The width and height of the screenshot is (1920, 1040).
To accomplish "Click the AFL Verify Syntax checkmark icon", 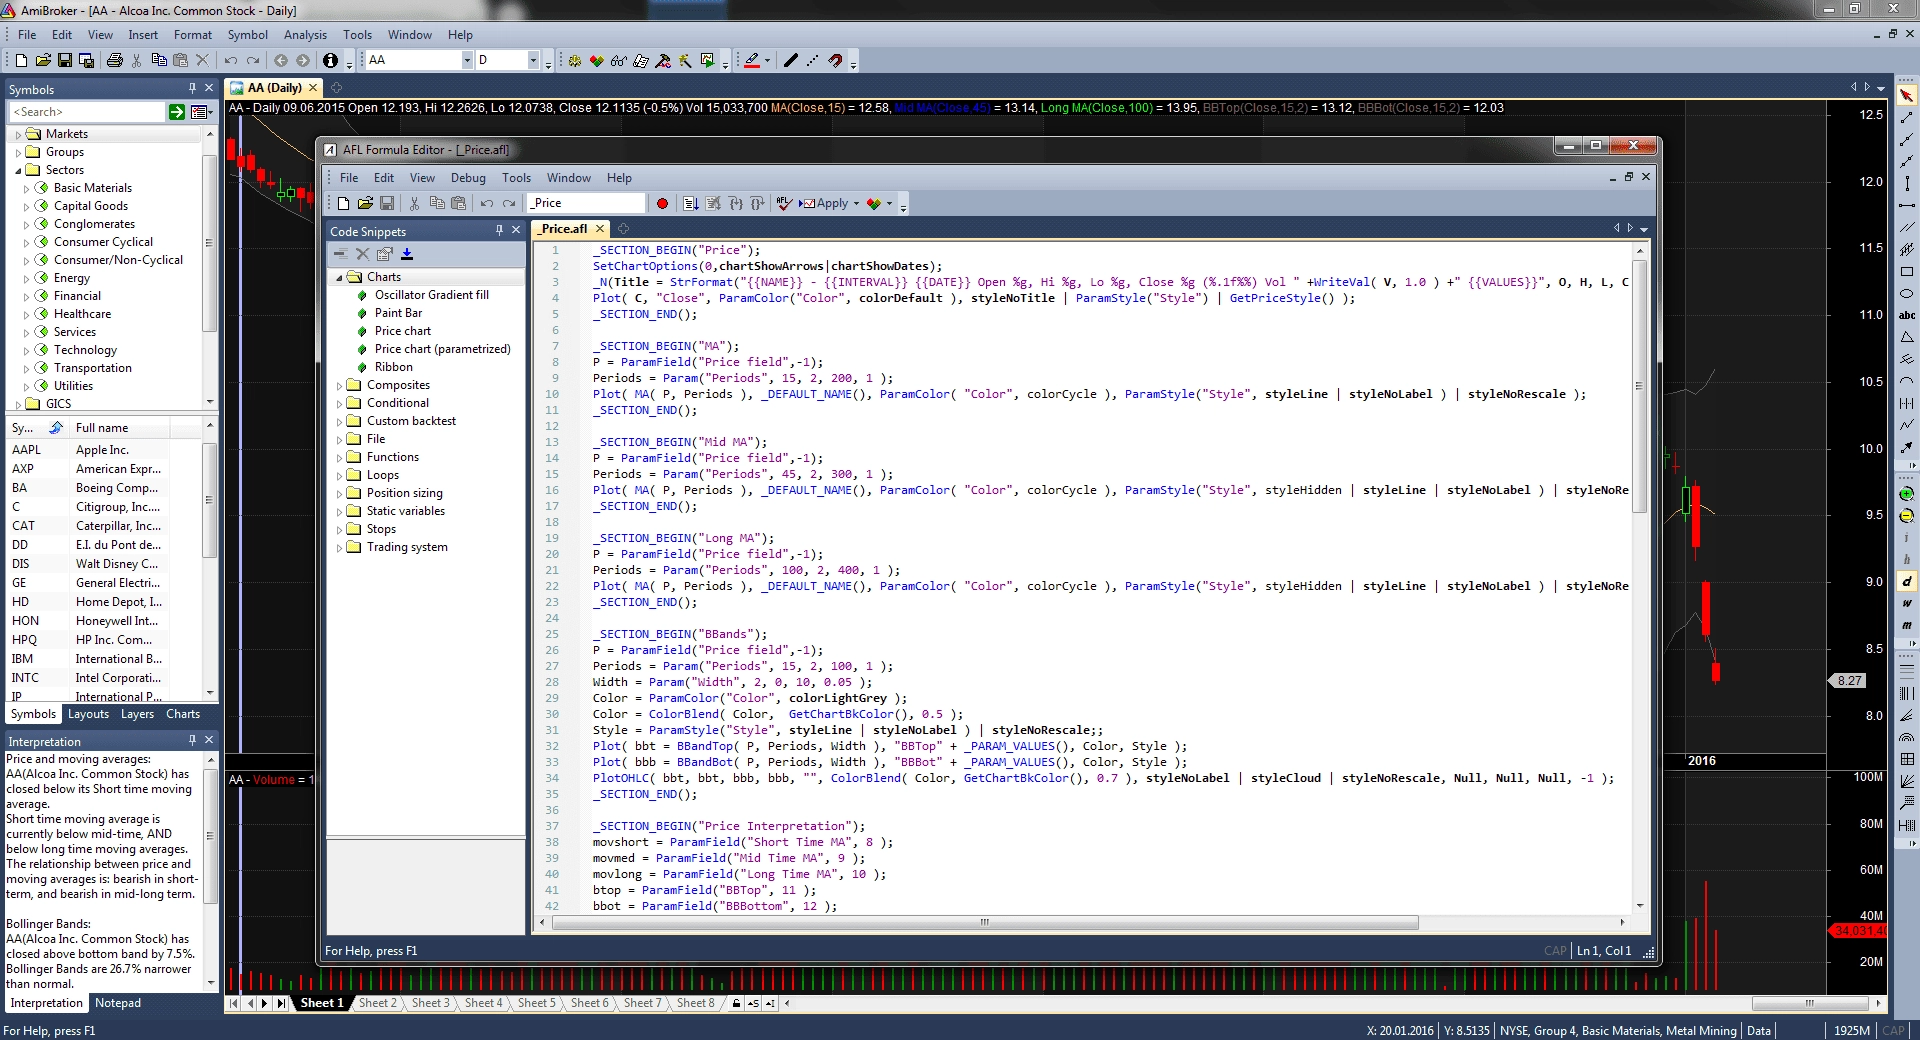I will pyautogui.click(x=785, y=204).
